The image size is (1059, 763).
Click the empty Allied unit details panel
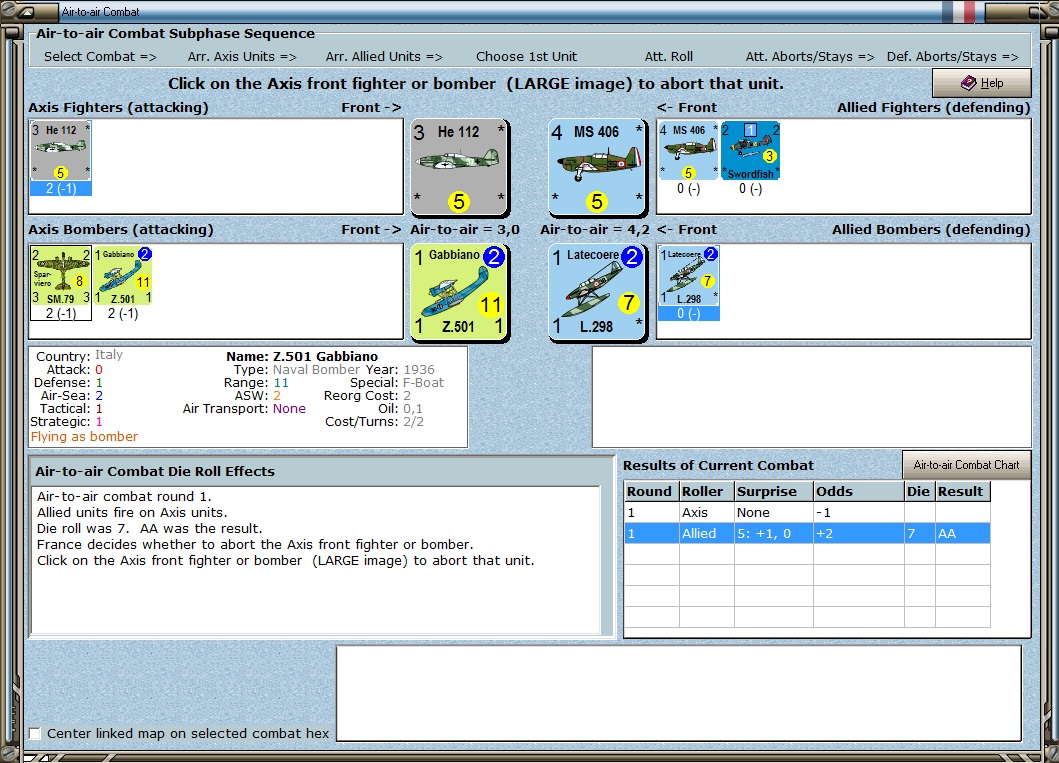tap(812, 397)
